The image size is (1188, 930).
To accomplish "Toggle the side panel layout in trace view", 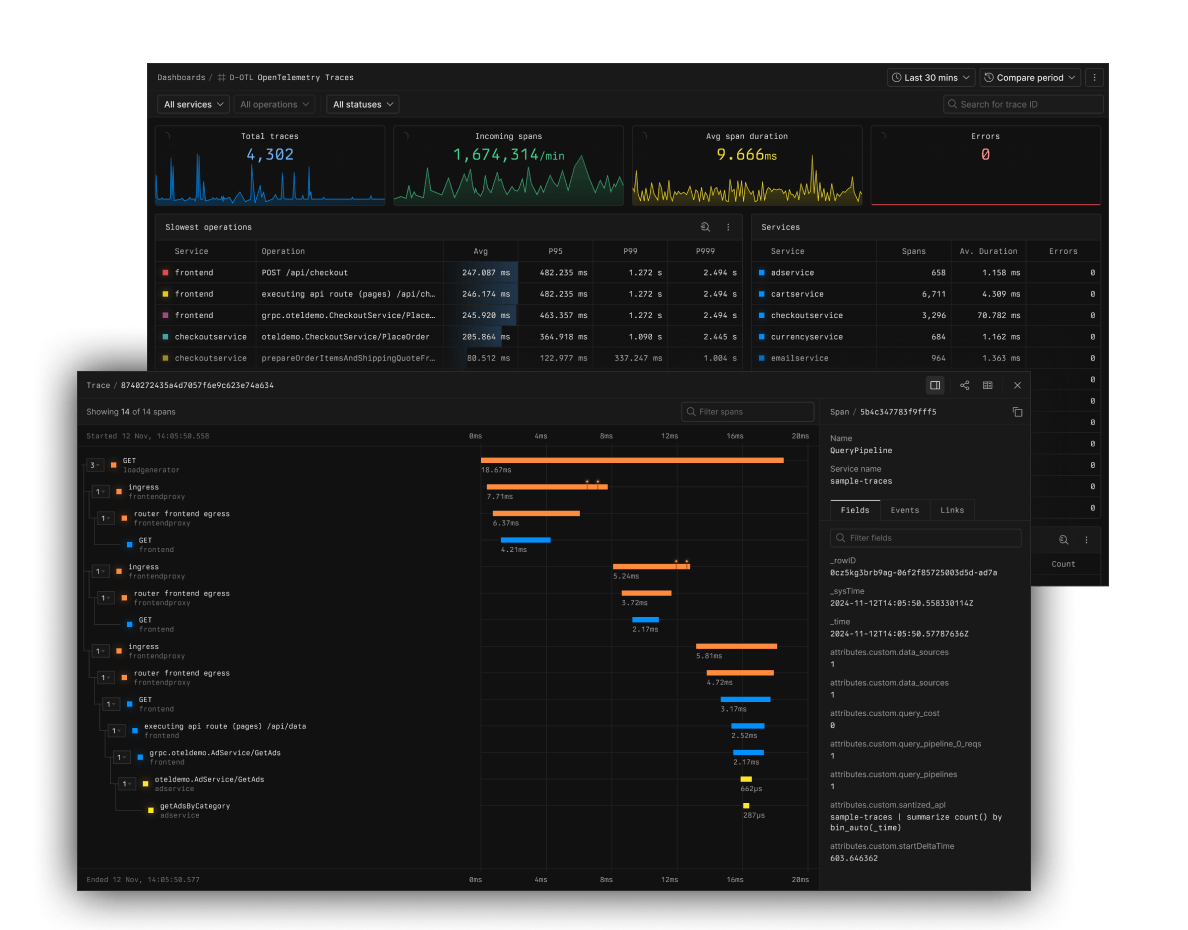I will click(934, 385).
